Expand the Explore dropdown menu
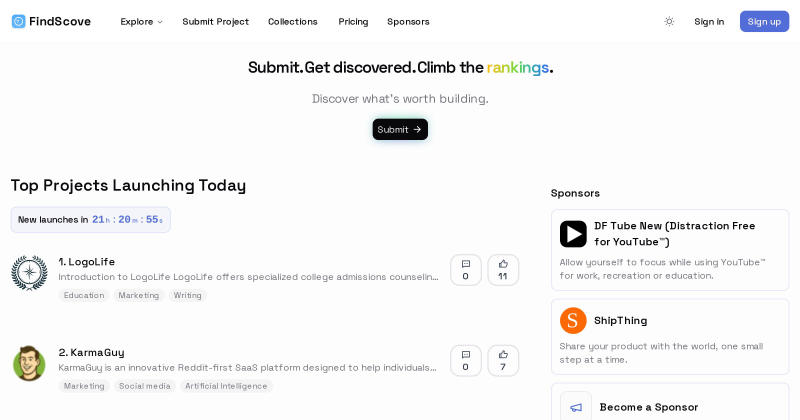Screen dimensions: 800x420 coord(141,21)
